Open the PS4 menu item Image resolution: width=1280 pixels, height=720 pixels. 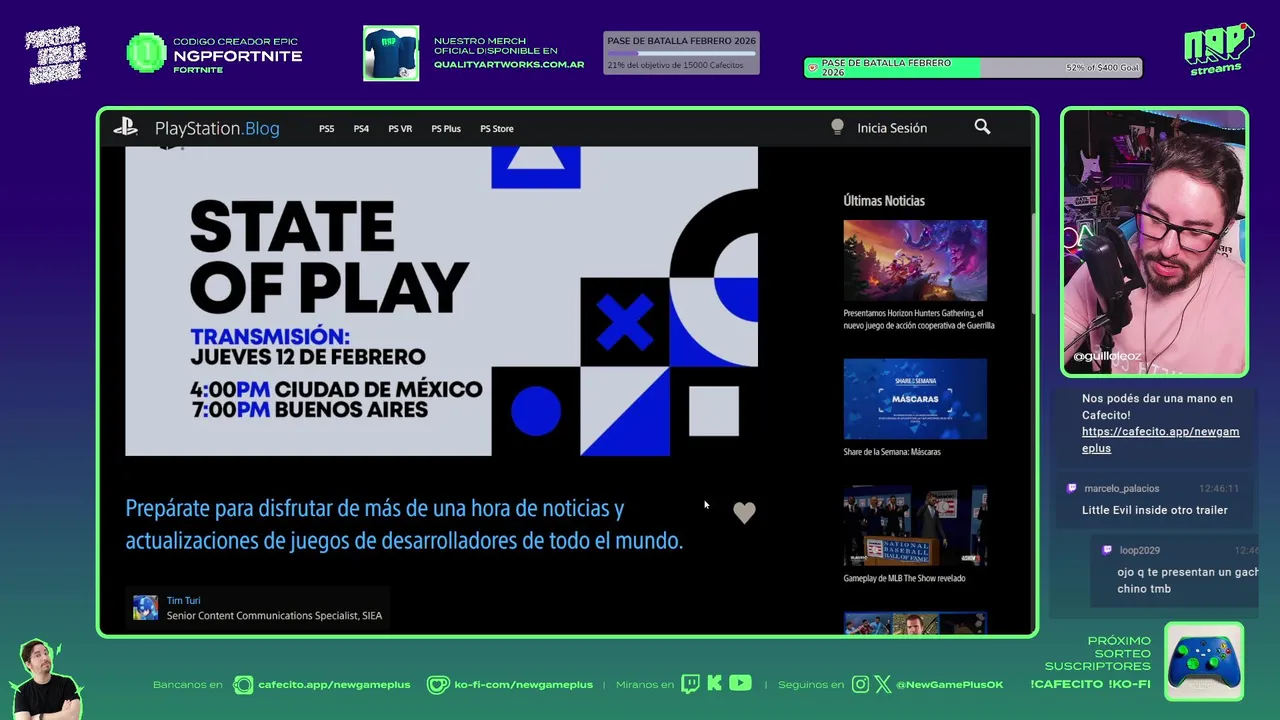361,128
